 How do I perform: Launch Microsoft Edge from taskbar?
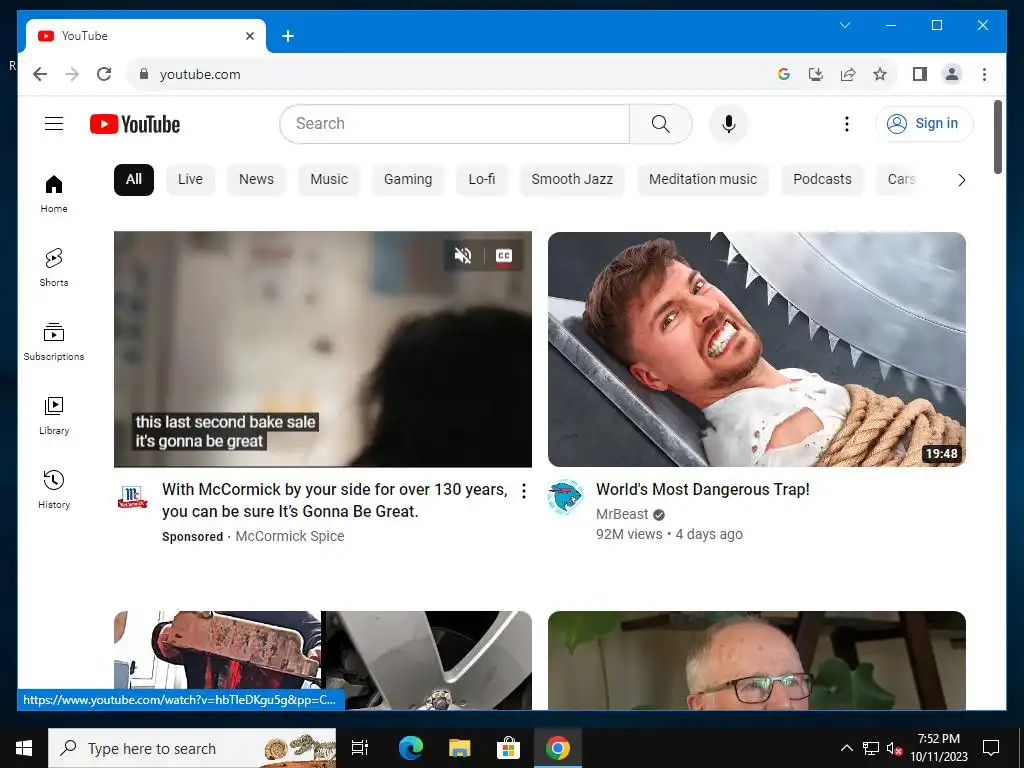tap(411, 748)
